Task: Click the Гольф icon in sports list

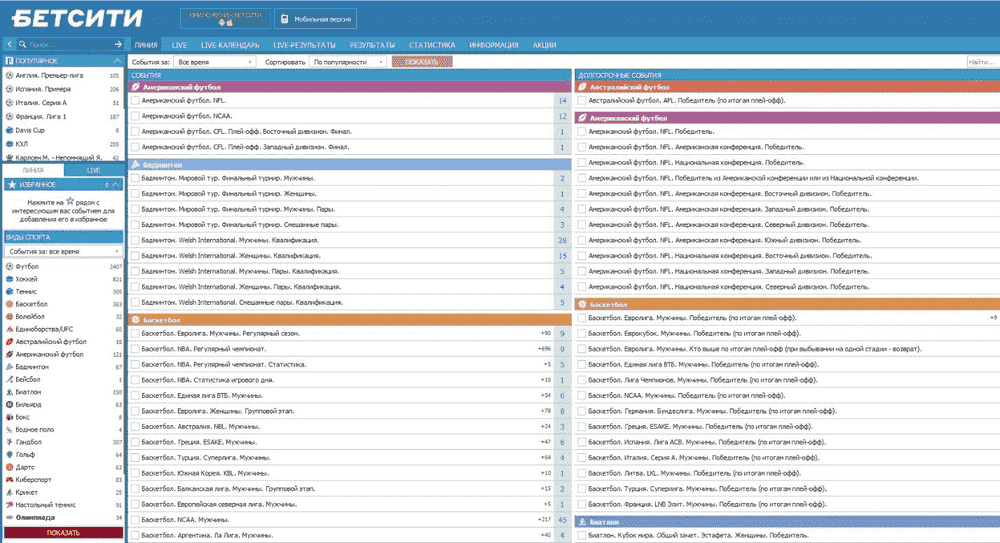Action: coord(10,454)
